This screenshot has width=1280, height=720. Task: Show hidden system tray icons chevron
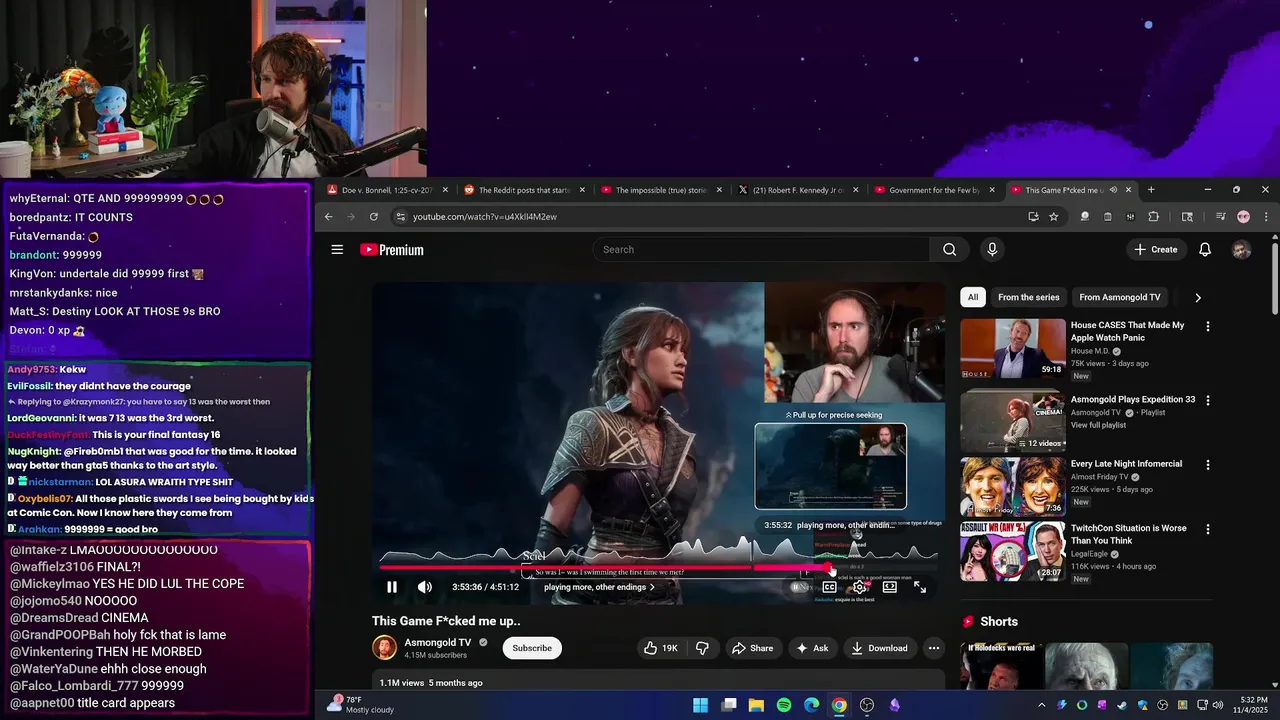click(x=1041, y=705)
